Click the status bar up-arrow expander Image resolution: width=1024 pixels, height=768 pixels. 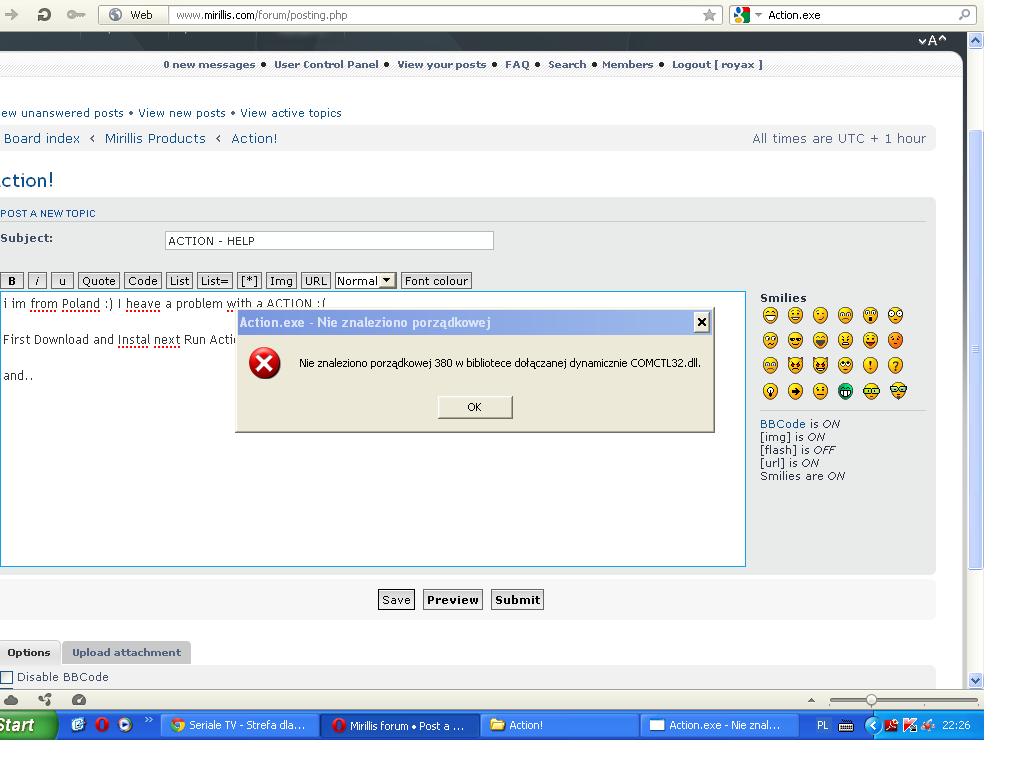click(811, 700)
